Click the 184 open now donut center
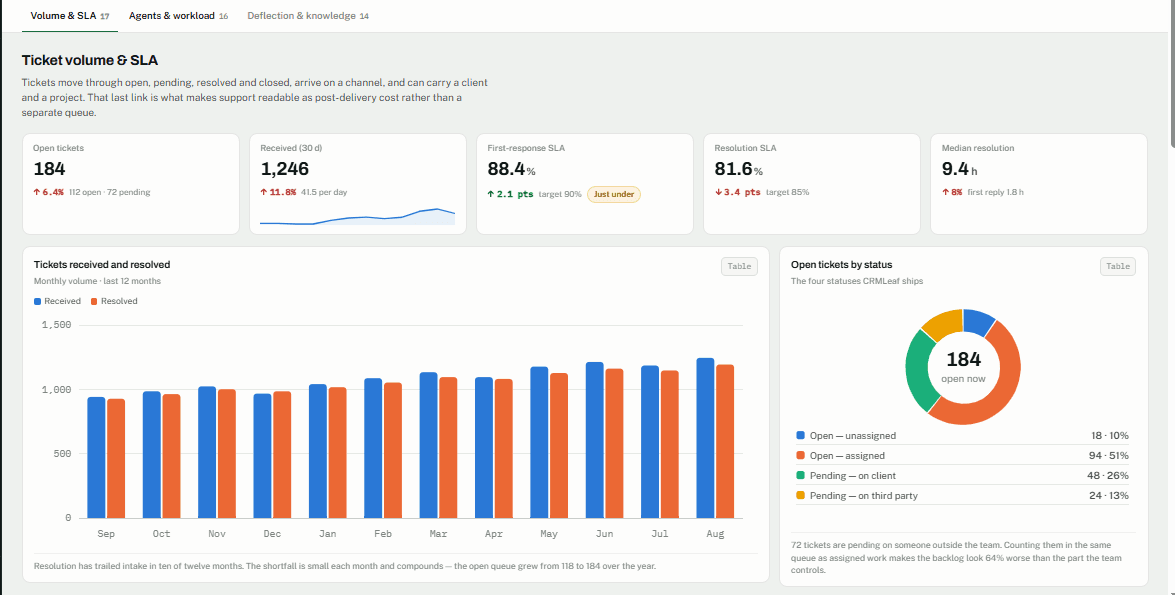 click(x=963, y=366)
